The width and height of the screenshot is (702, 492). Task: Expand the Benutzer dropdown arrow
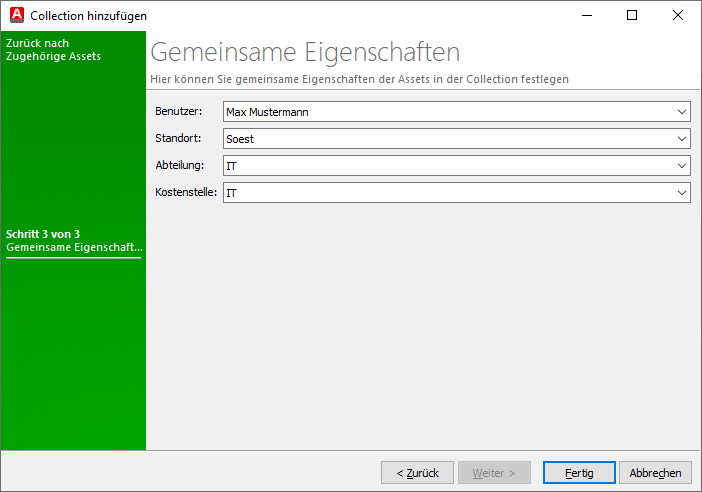[x=681, y=112]
